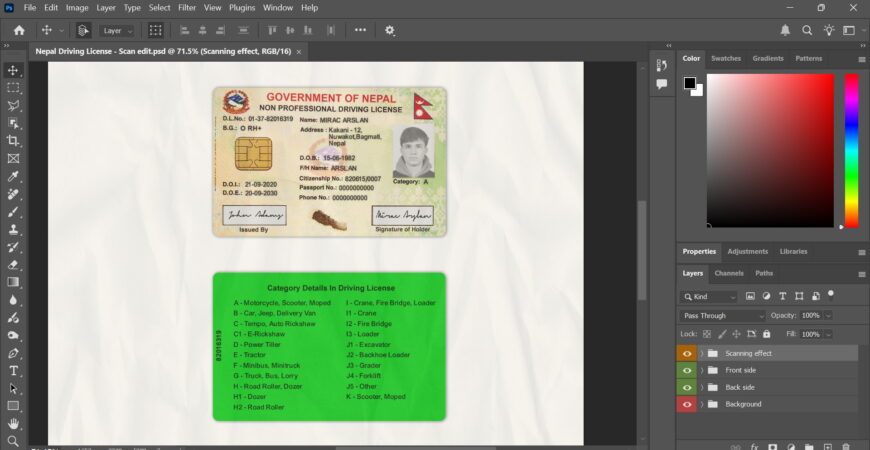870x450 pixels.
Task: Toggle lock all padlock icon
Action: [x=766, y=334]
